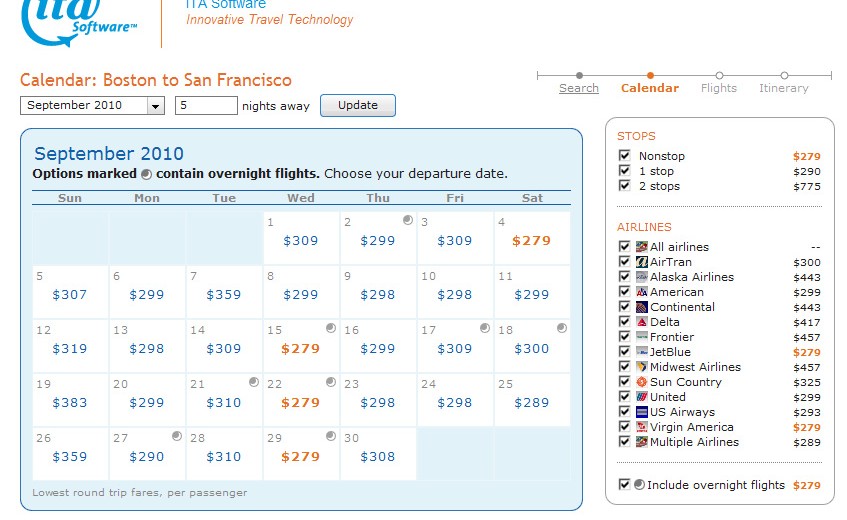Click the nights away input field
Screen dimensions: 847x520
pos(206,105)
